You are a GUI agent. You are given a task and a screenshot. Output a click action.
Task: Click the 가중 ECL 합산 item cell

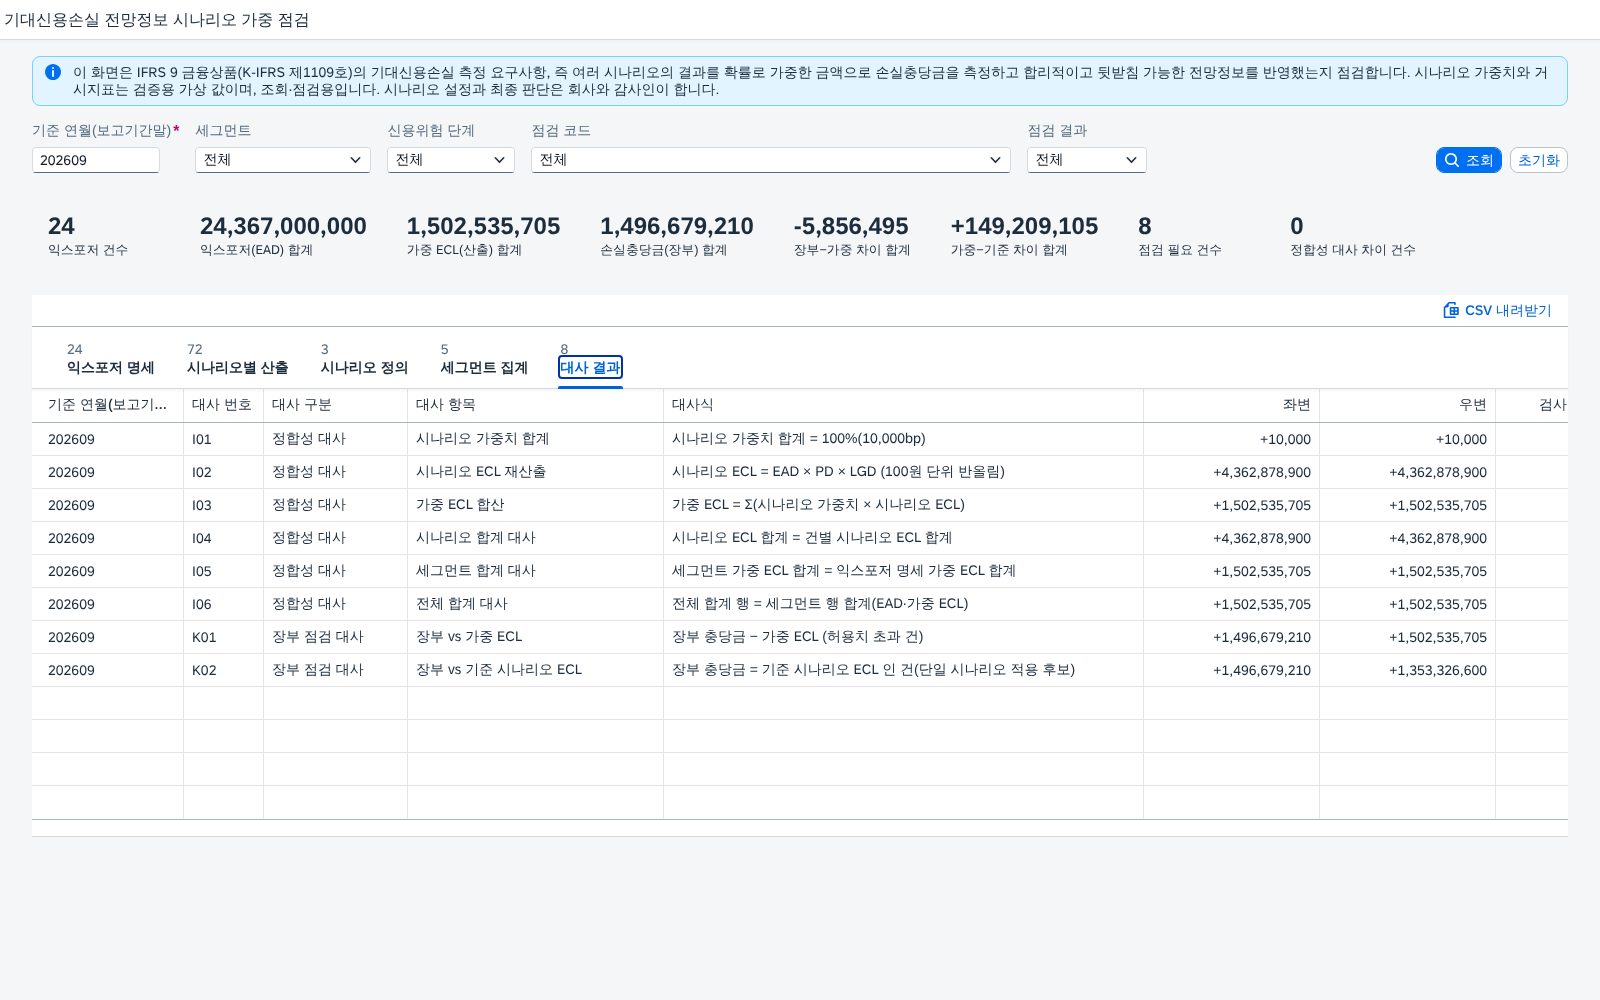click(x=535, y=505)
